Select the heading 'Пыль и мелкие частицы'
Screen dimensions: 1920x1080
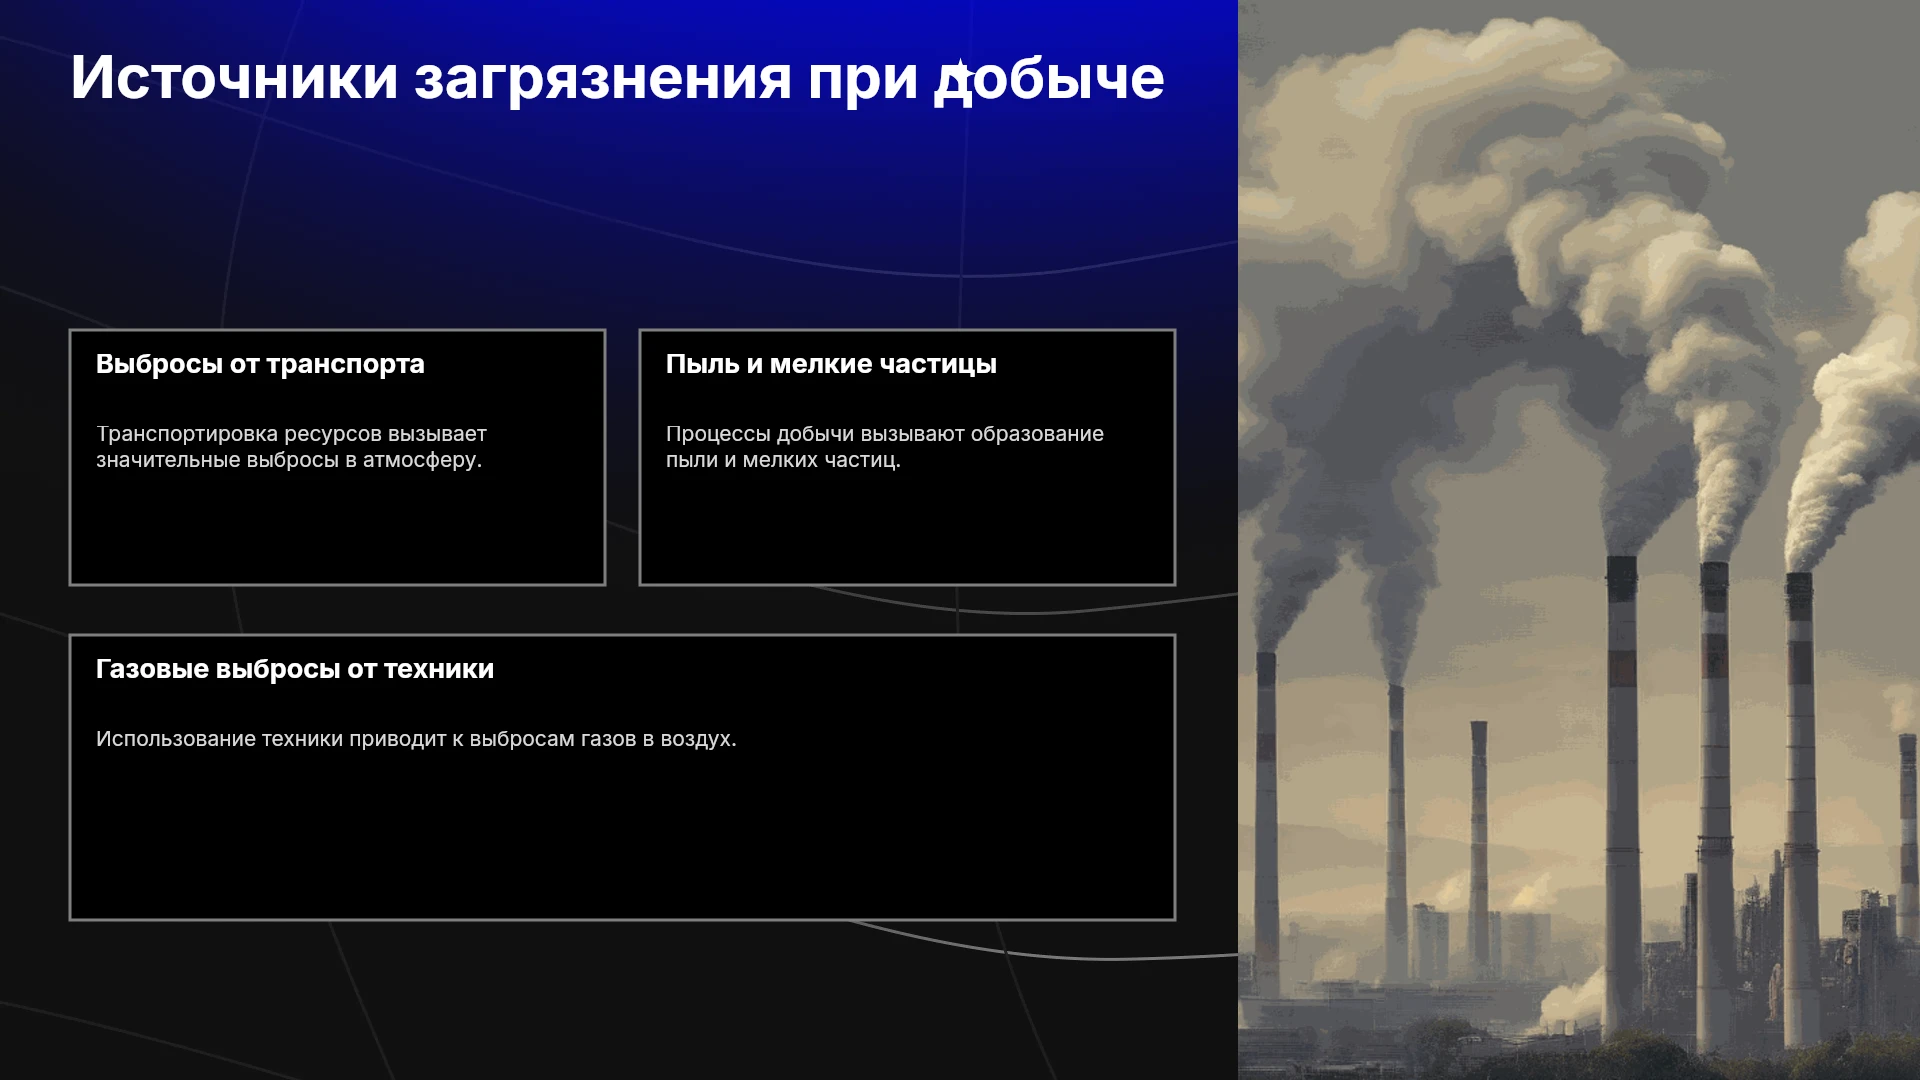(x=831, y=364)
